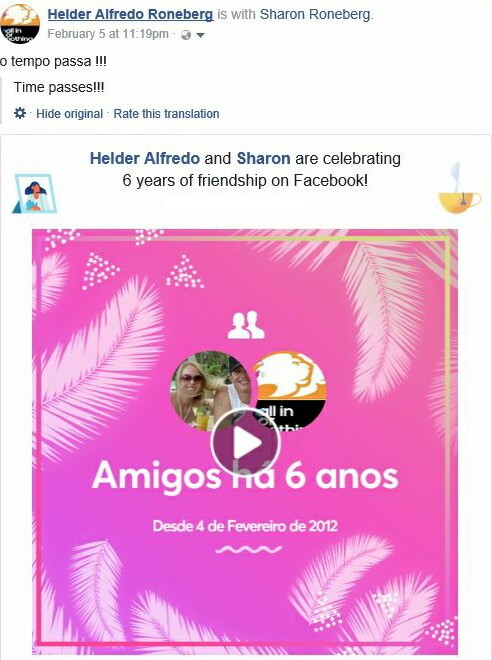This screenshot has width=492, height=660.
Task: Open Rate this translation link
Action: coord(166,114)
